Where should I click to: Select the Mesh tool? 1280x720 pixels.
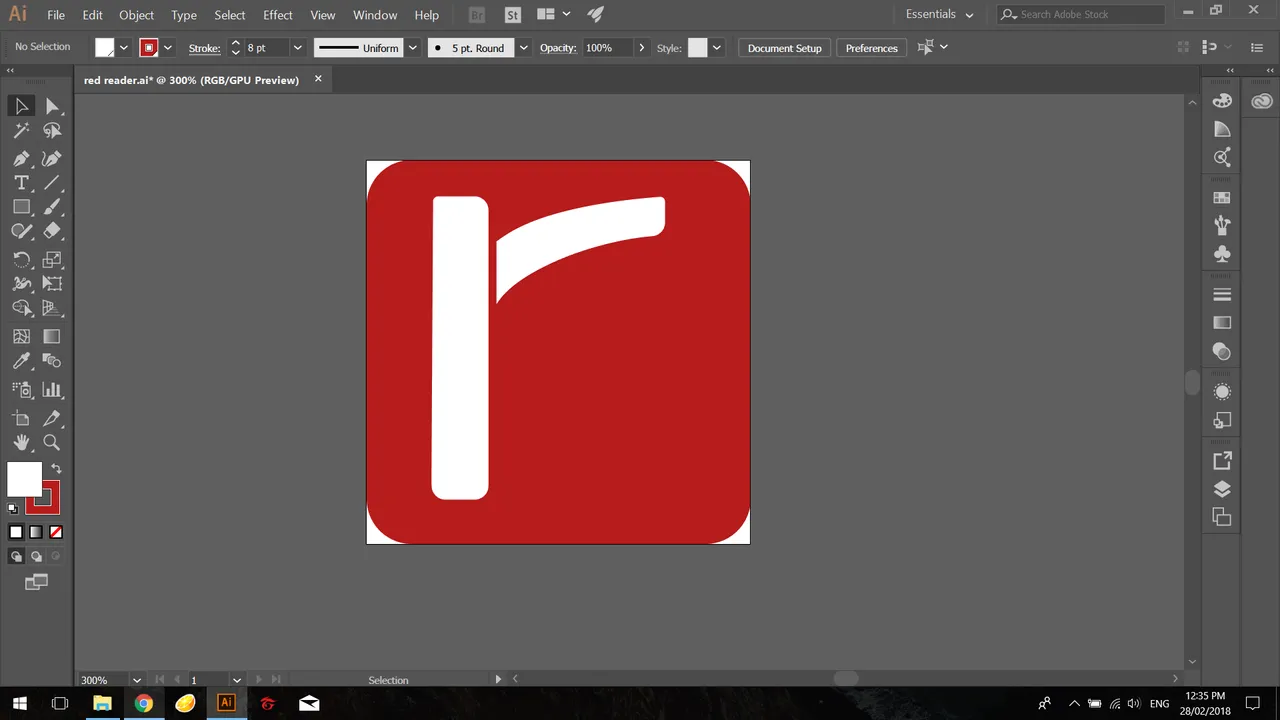click(21, 337)
